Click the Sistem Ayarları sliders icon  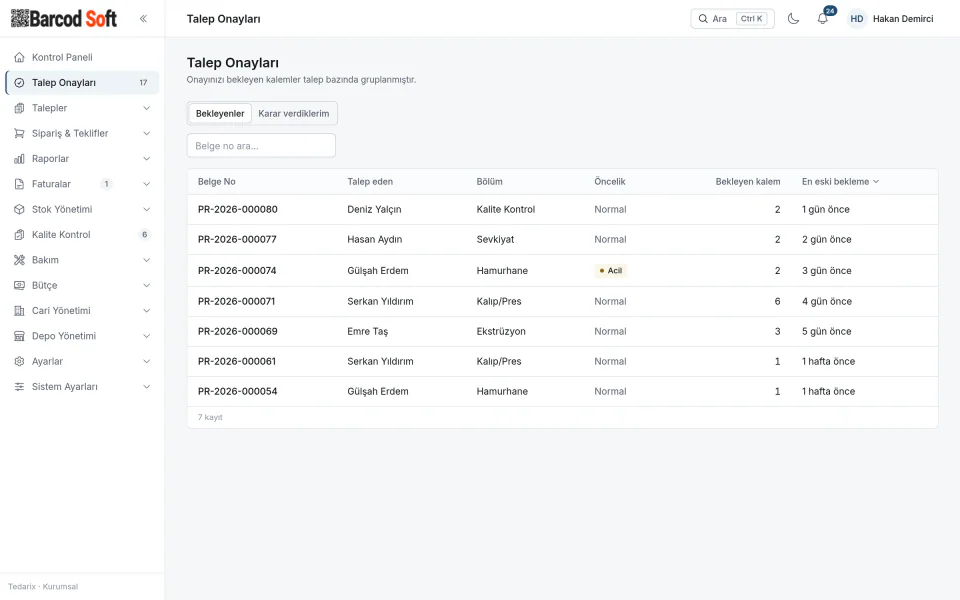[20, 387]
